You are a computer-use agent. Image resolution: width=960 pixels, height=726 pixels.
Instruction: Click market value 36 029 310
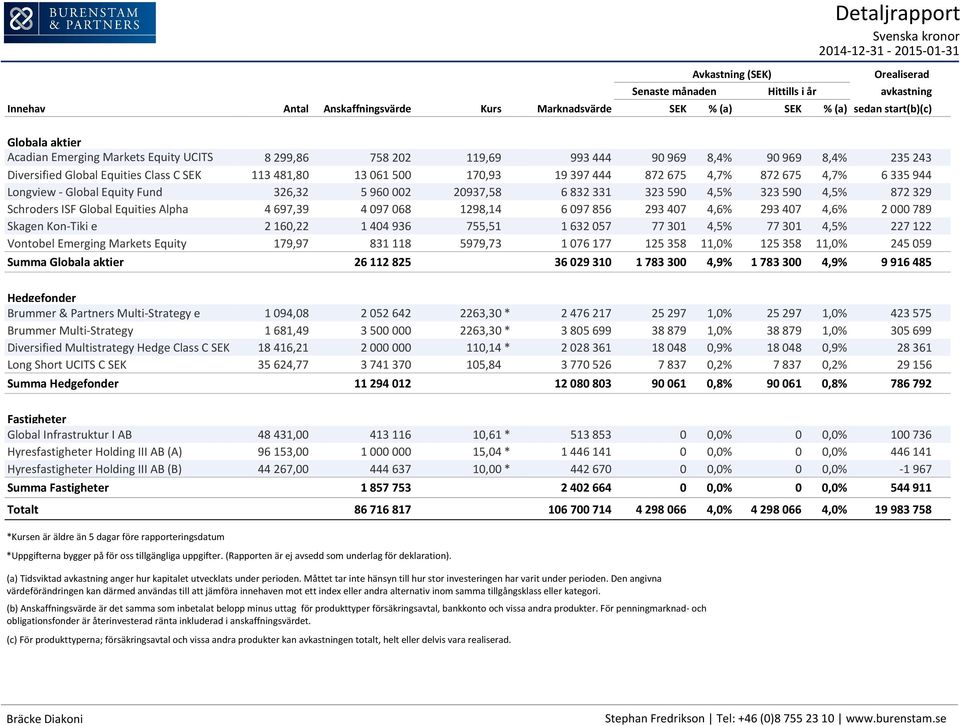tap(582, 262)
